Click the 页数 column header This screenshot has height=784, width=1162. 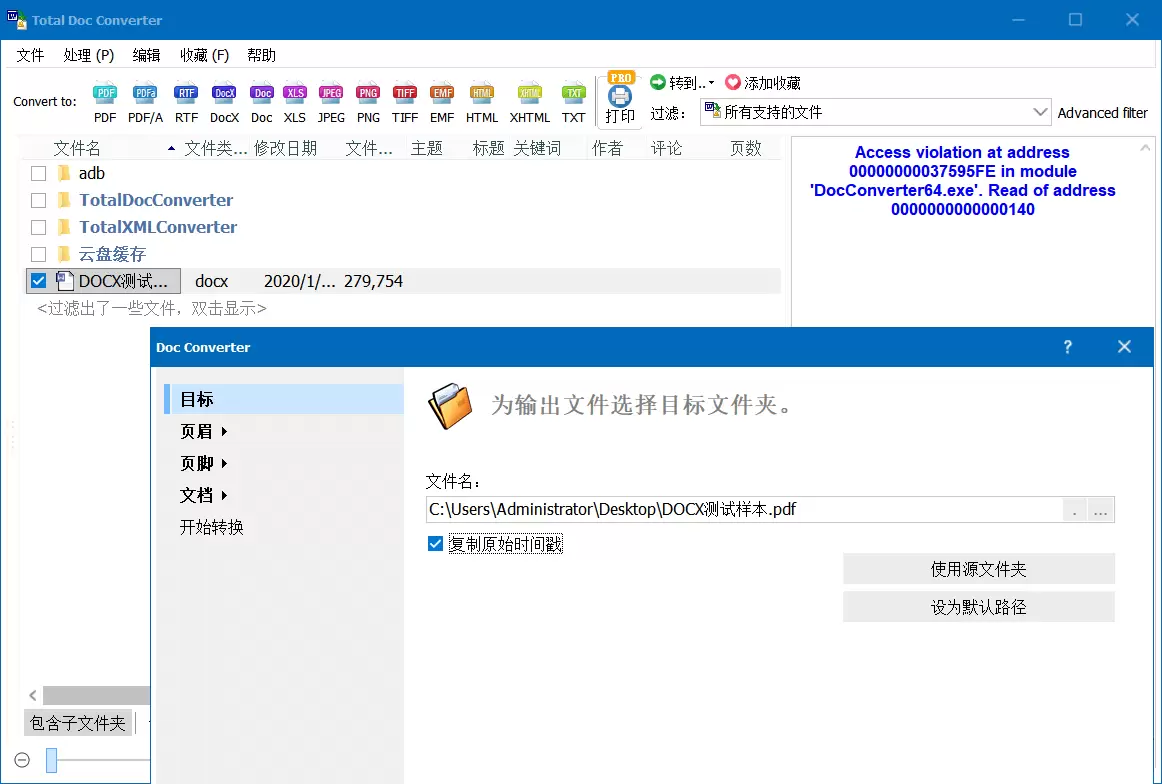[x=746, y=148]
